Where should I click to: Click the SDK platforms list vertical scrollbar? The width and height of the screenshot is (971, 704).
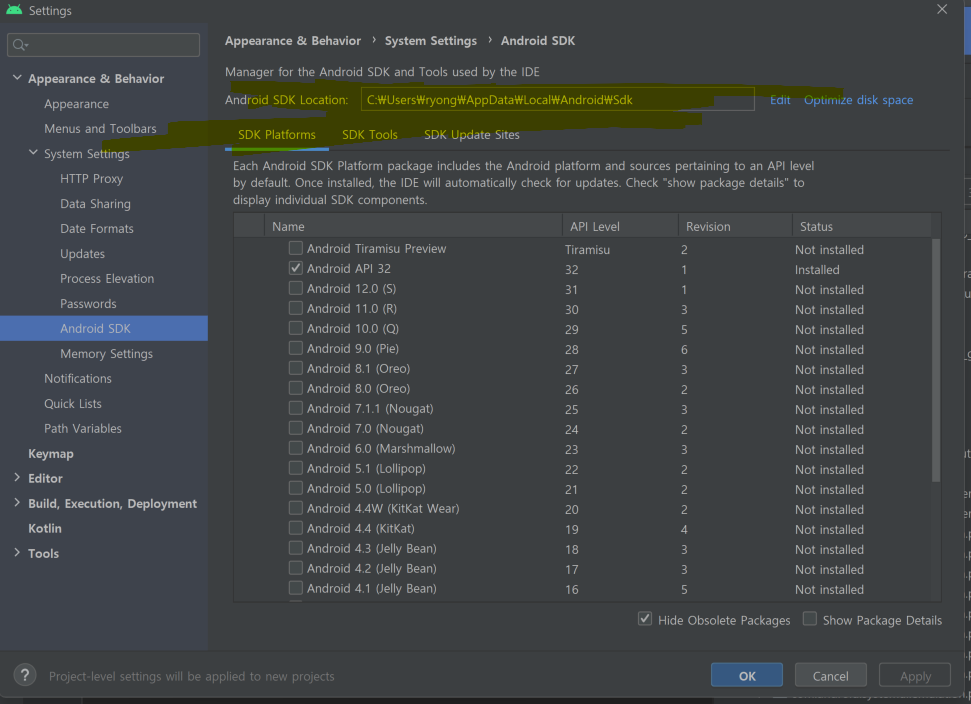[936, 360]
